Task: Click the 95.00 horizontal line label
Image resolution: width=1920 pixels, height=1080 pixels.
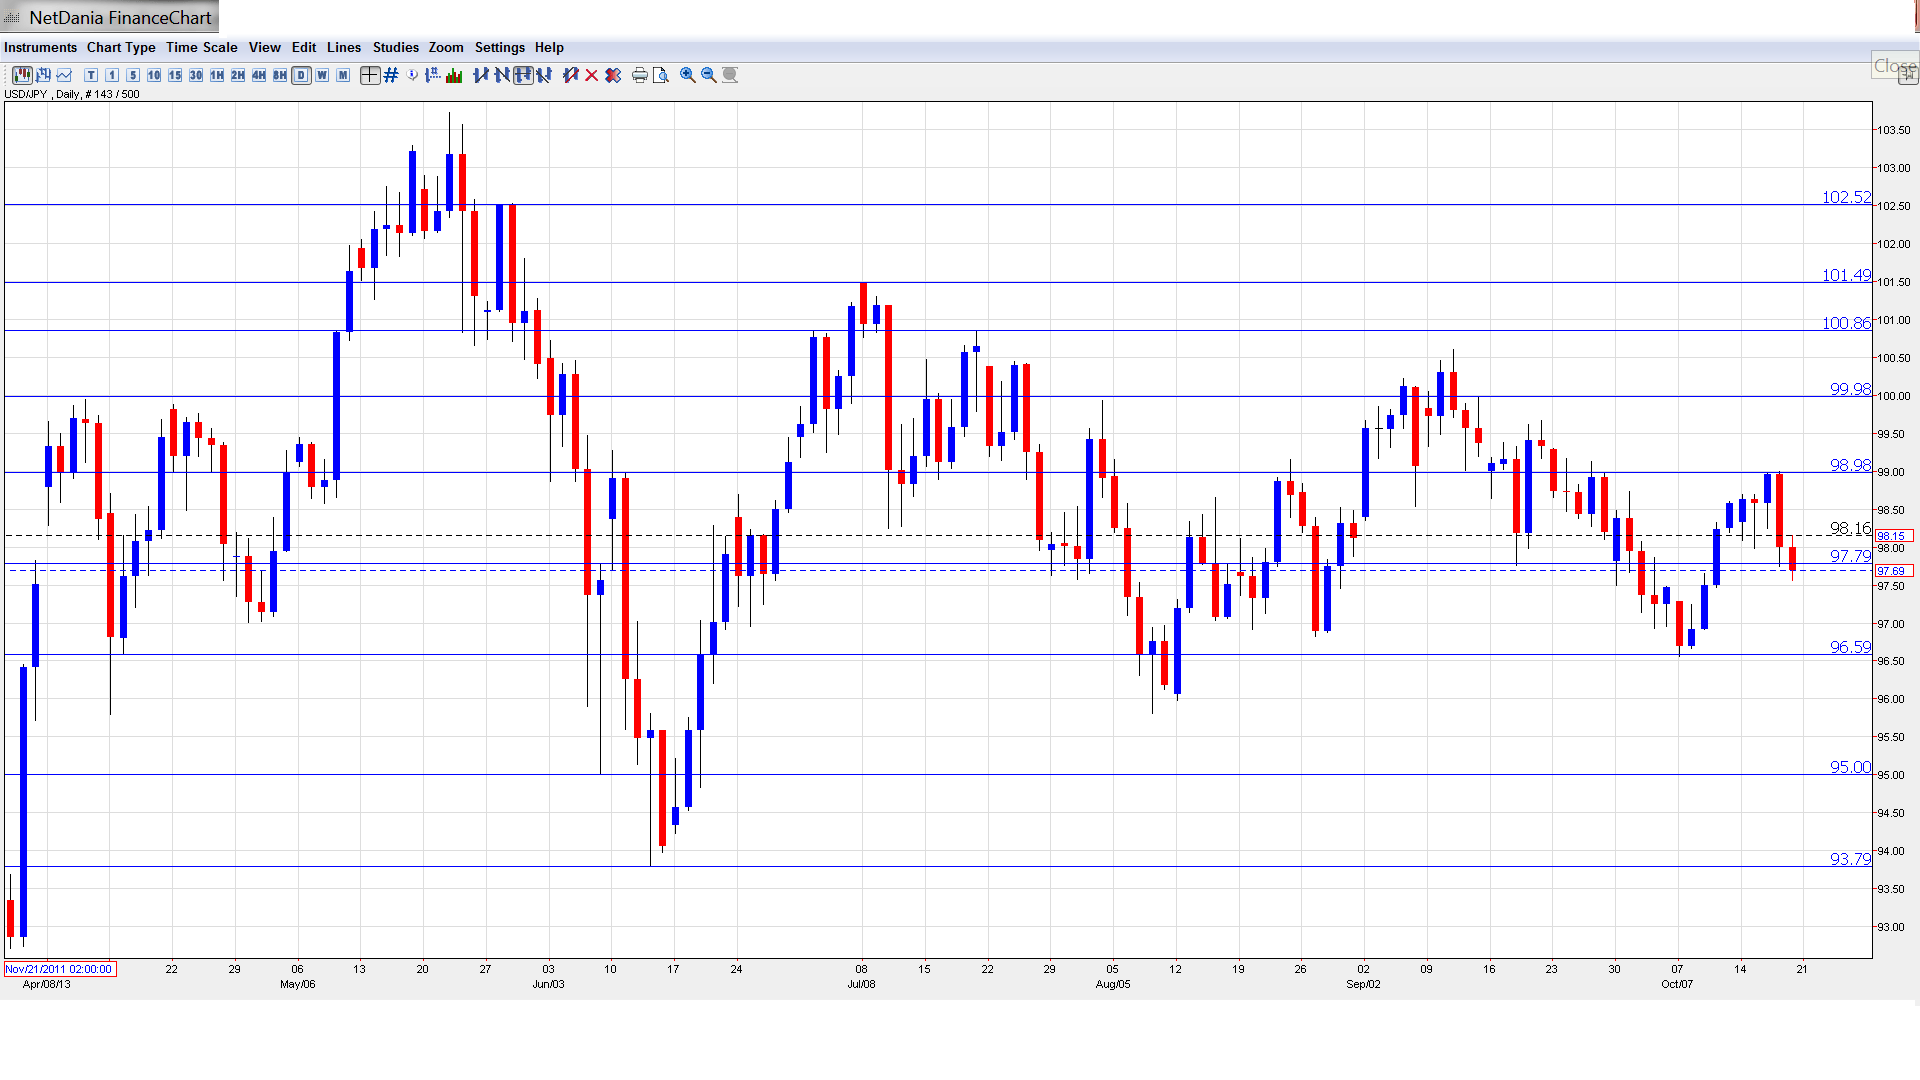Action: click(x=1850, y=767)
